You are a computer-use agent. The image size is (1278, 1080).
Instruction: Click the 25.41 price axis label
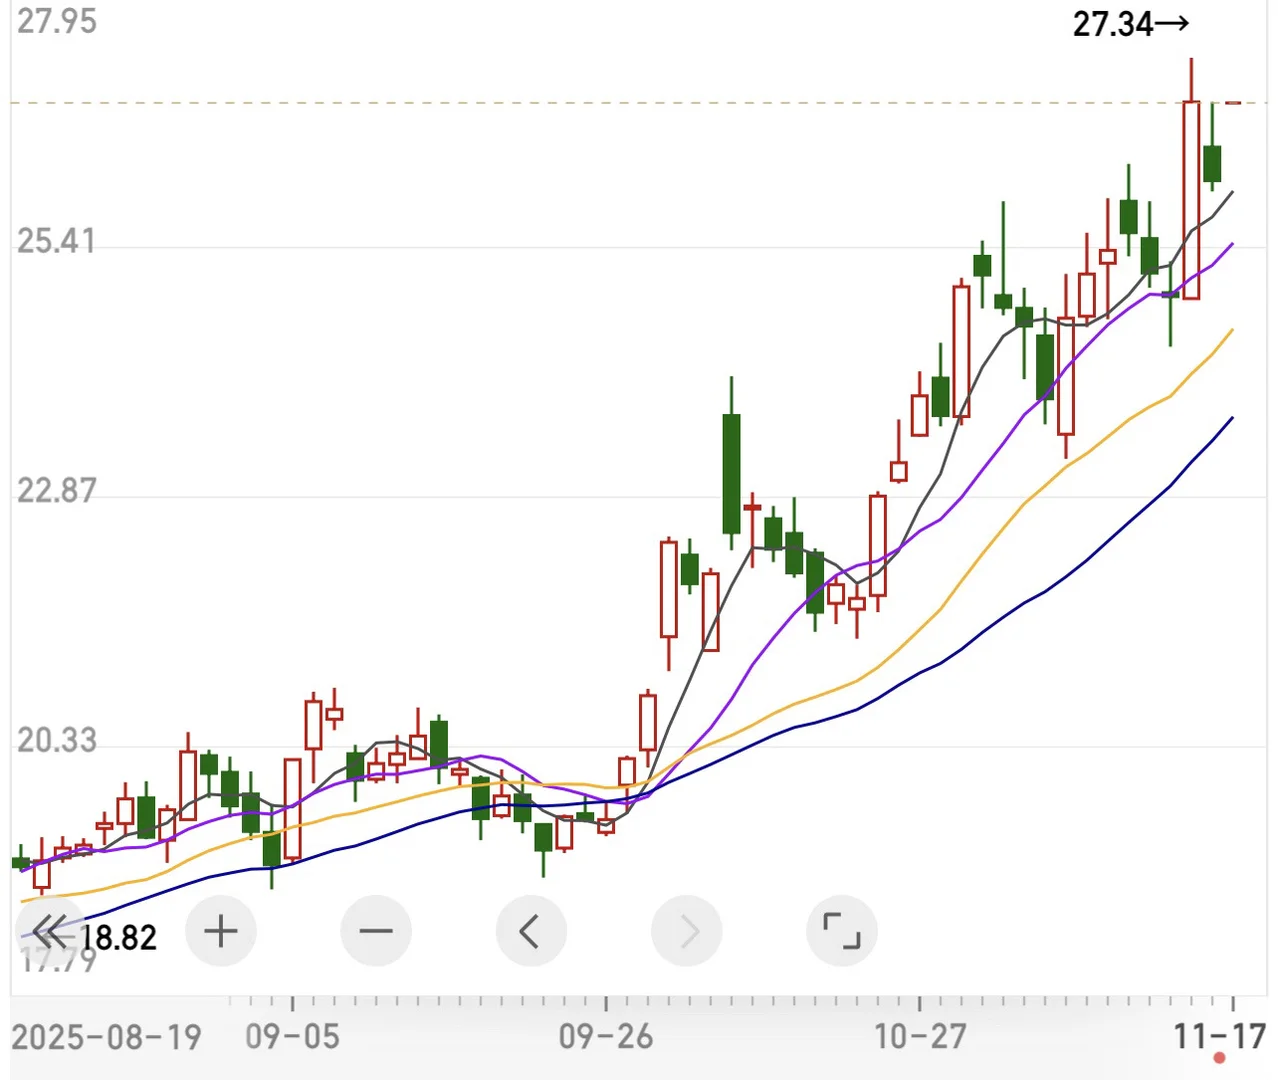pos(56,241)
